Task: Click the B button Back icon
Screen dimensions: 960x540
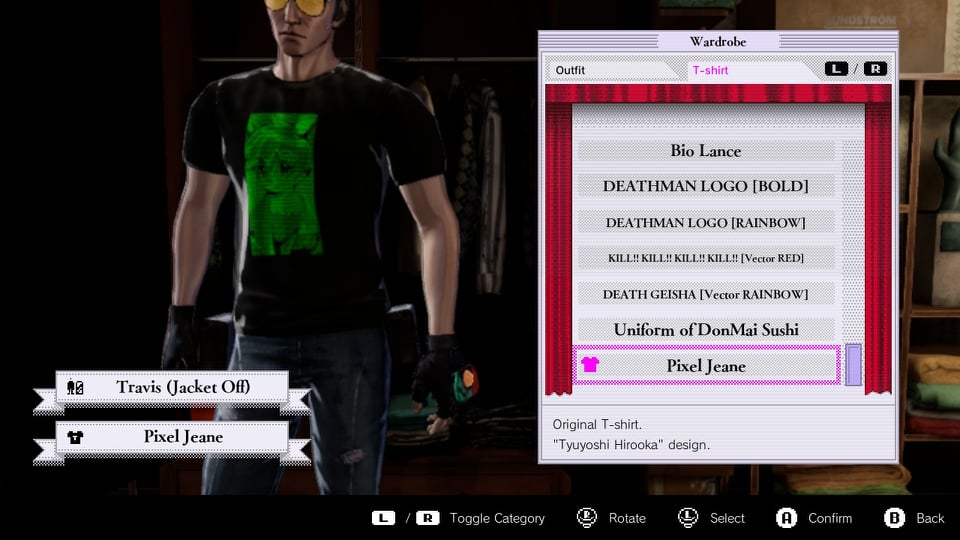Action: click(895, 518)
